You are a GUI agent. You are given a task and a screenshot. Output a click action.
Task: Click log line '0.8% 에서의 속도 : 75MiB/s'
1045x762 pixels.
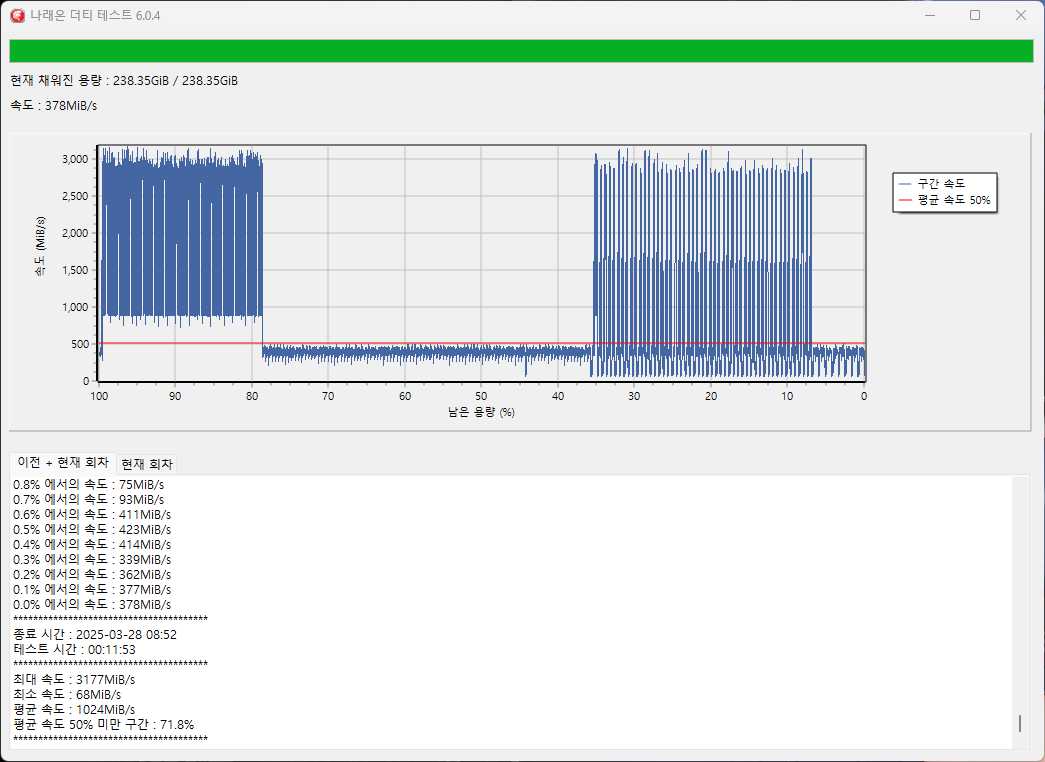(x=89, y=485)
